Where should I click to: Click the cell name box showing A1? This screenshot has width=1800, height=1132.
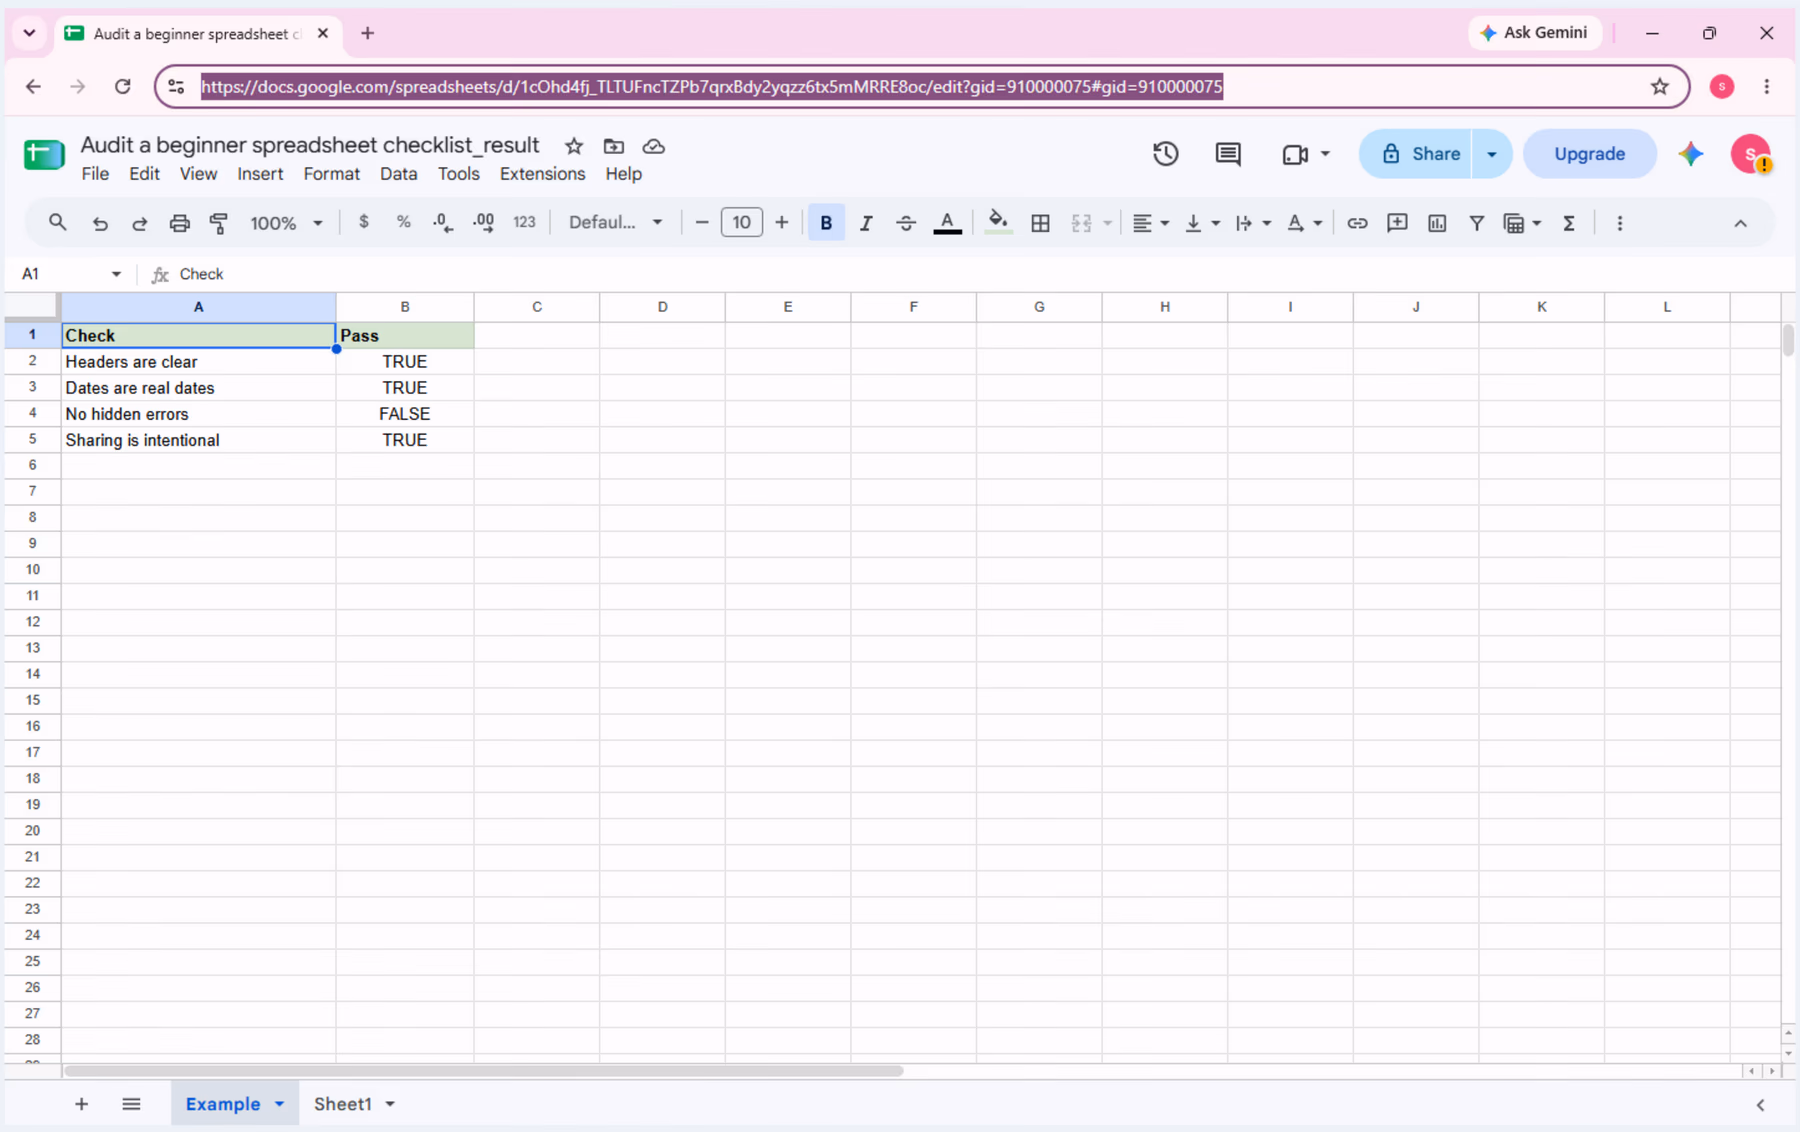[70, 274]
